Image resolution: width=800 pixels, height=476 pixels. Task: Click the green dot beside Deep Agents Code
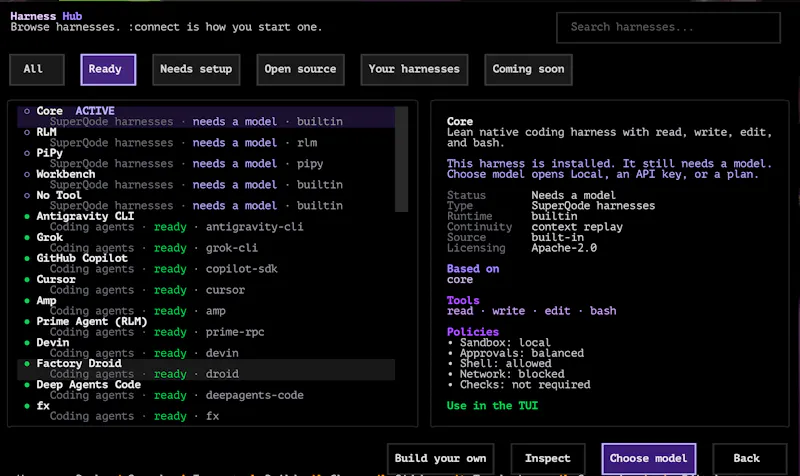27,385
